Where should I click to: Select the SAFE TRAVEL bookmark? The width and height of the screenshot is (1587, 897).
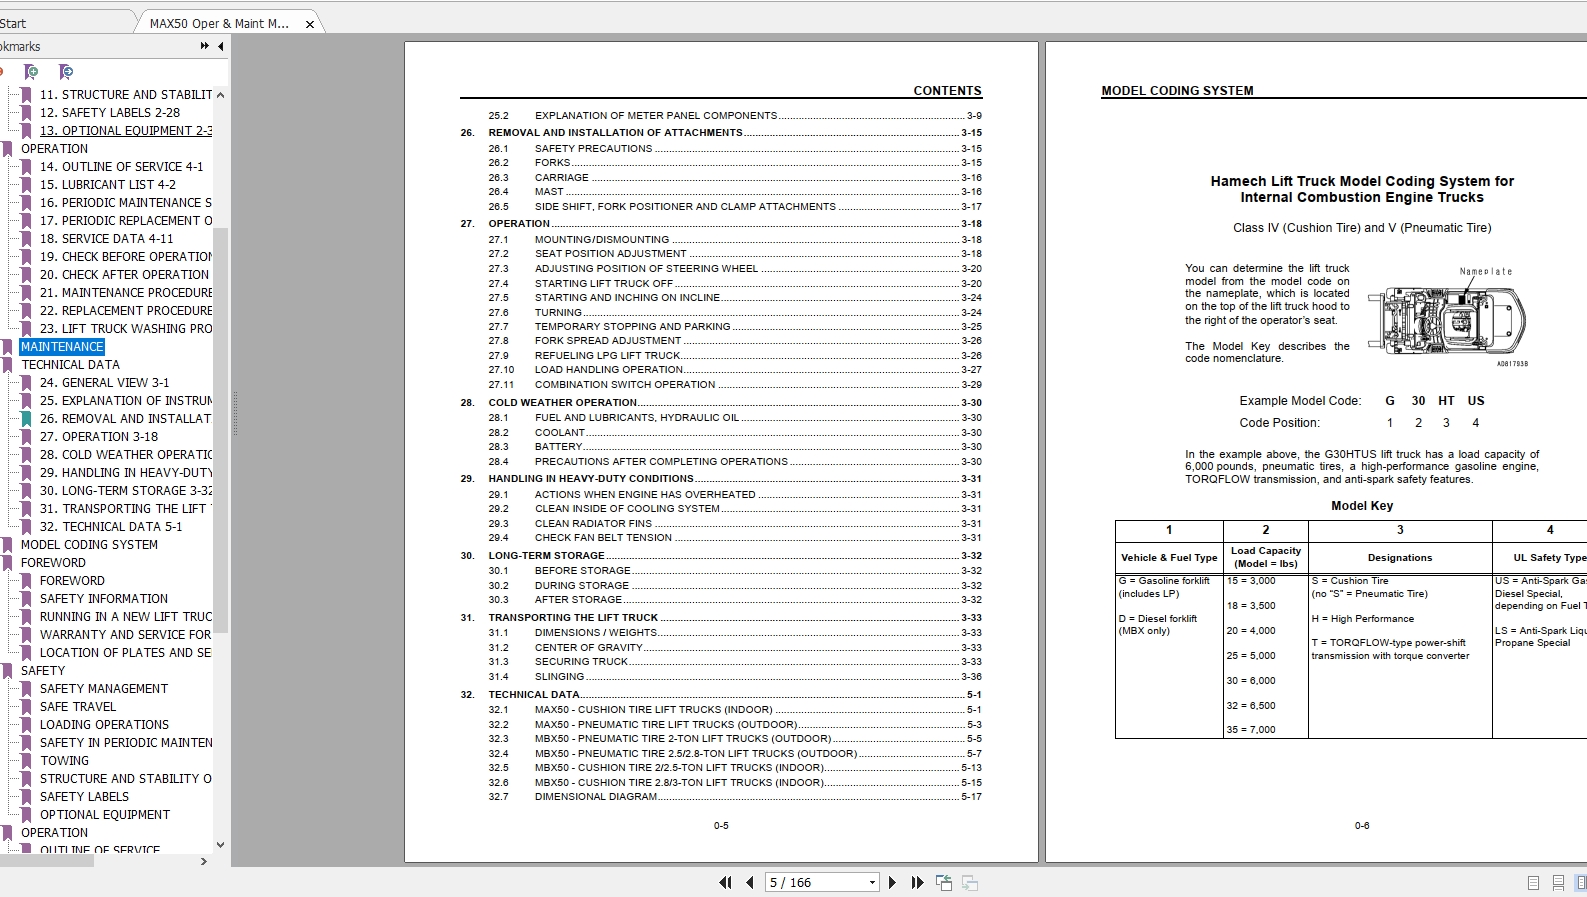click(x=78, y=707)
